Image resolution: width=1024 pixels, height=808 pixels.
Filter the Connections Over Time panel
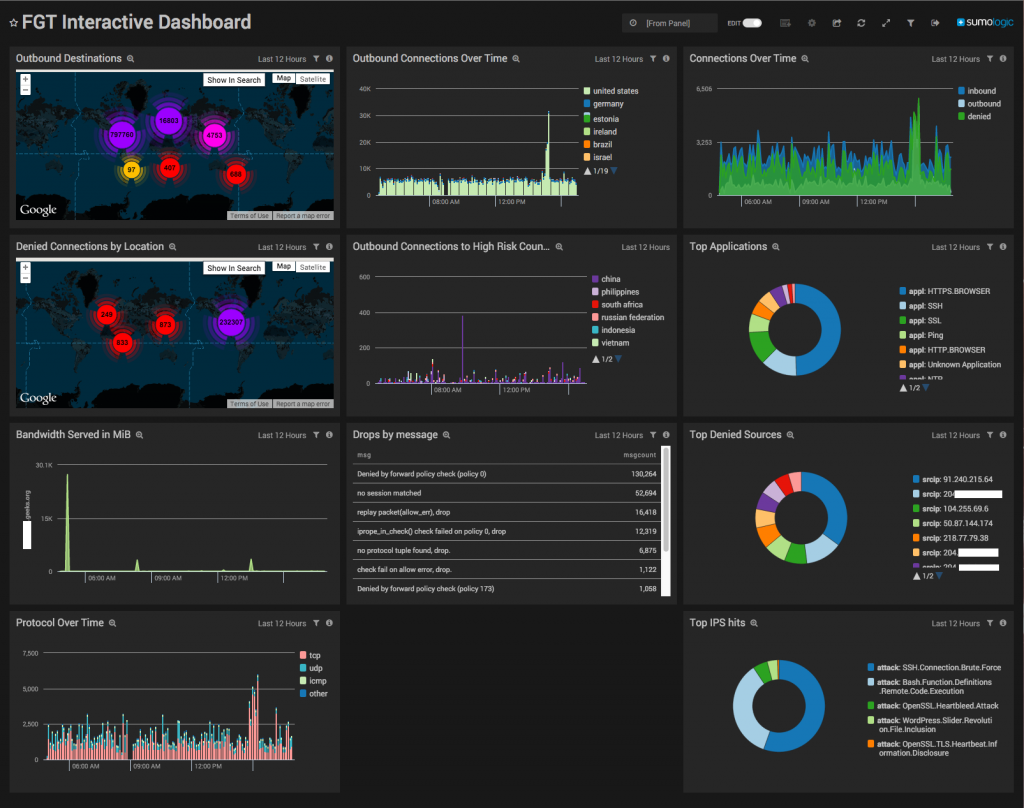[x=990, y=59]
